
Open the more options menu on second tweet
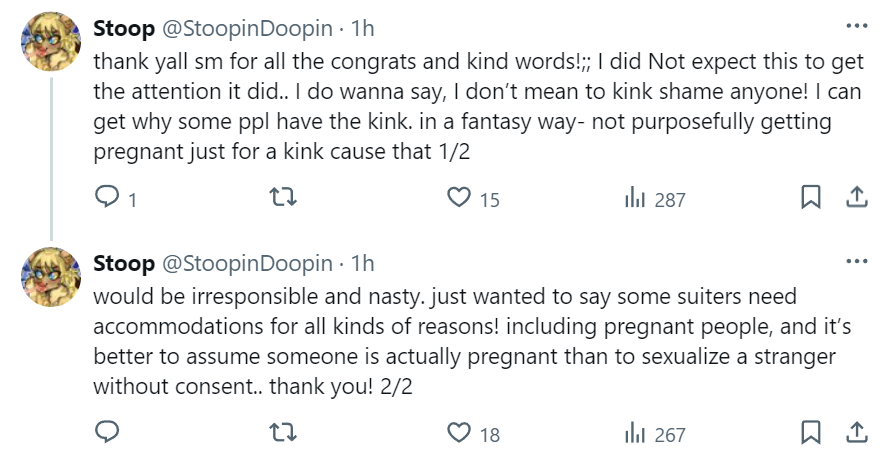pos(857,261)
